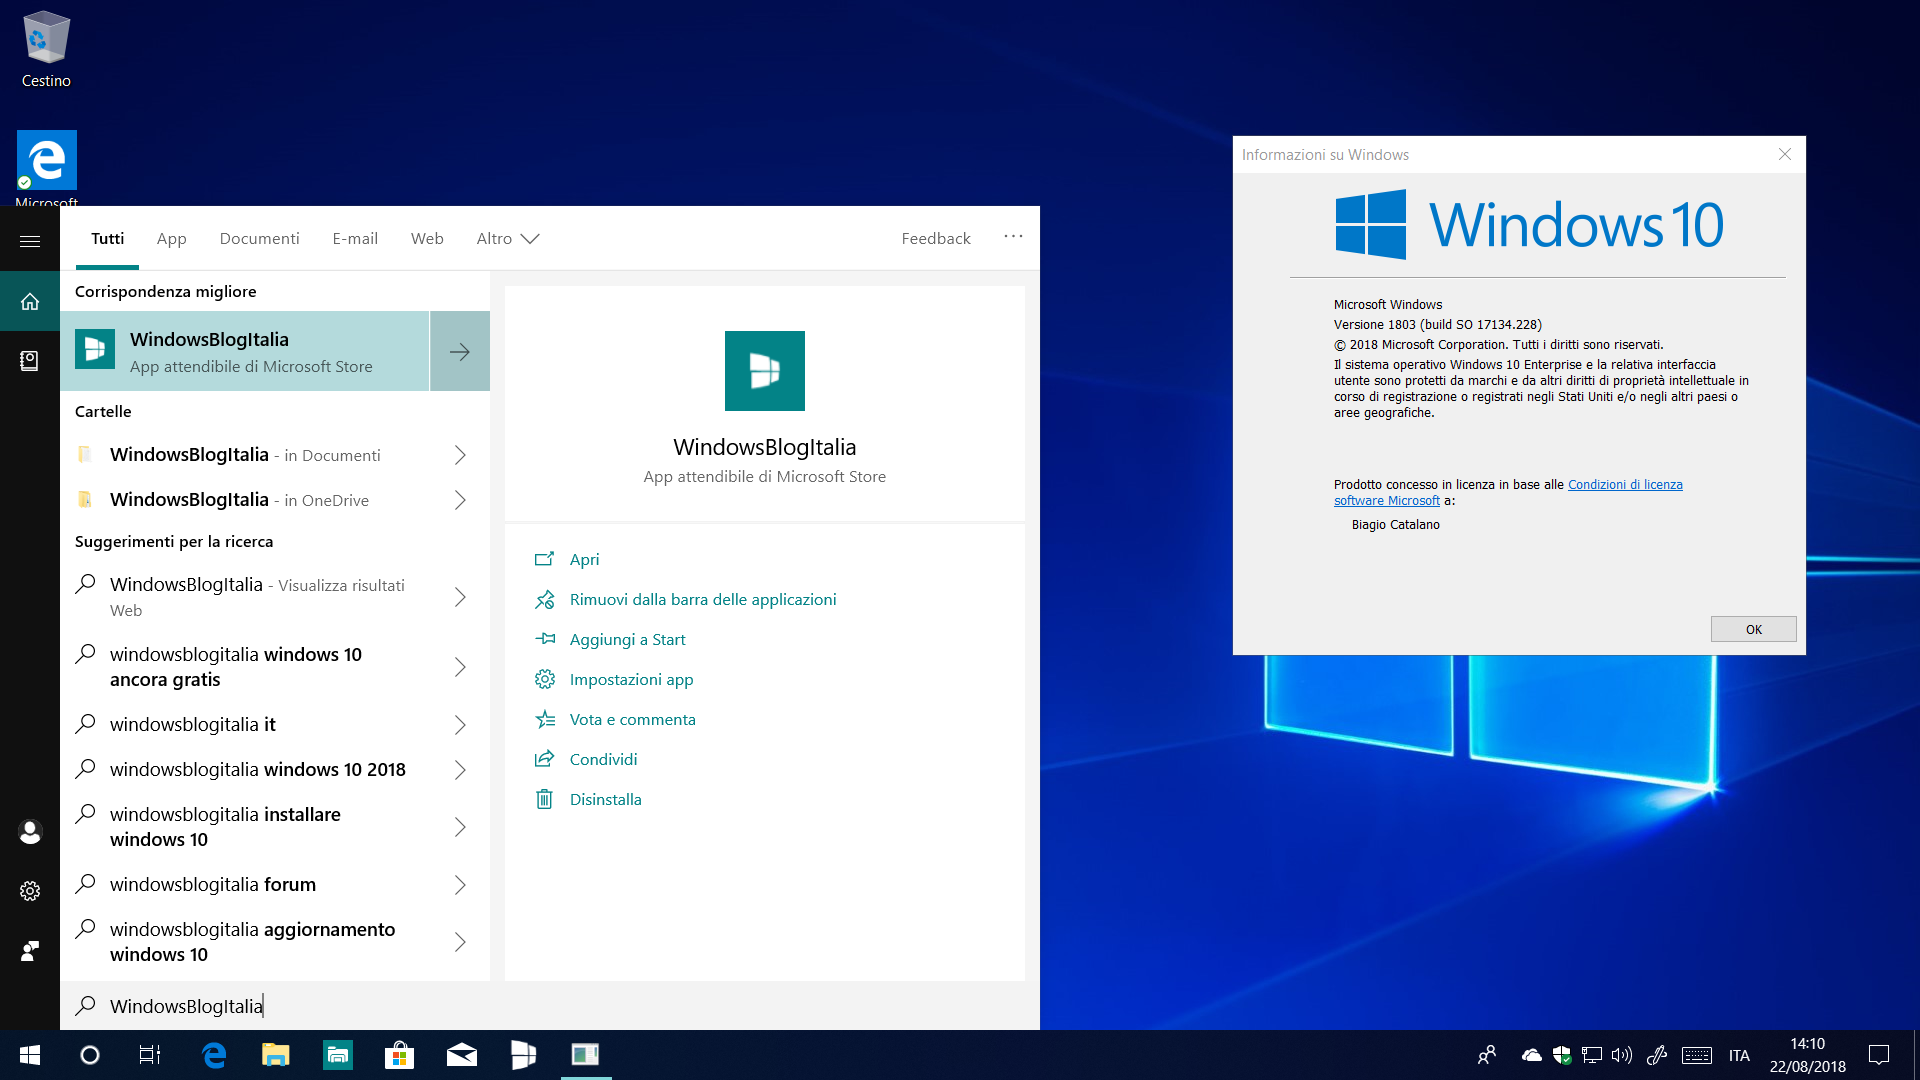
Task: Open Windows Defender security tray icon
Action: click(x=1562, y=1055)
